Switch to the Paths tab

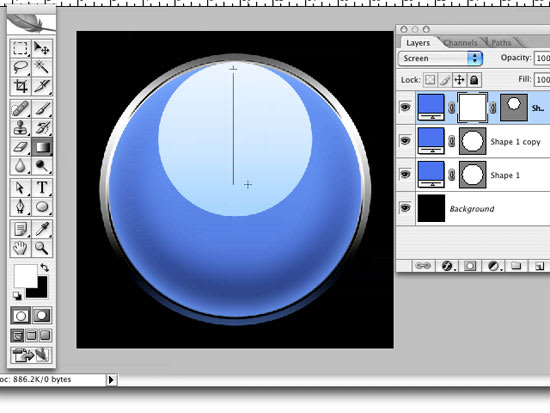501,43
